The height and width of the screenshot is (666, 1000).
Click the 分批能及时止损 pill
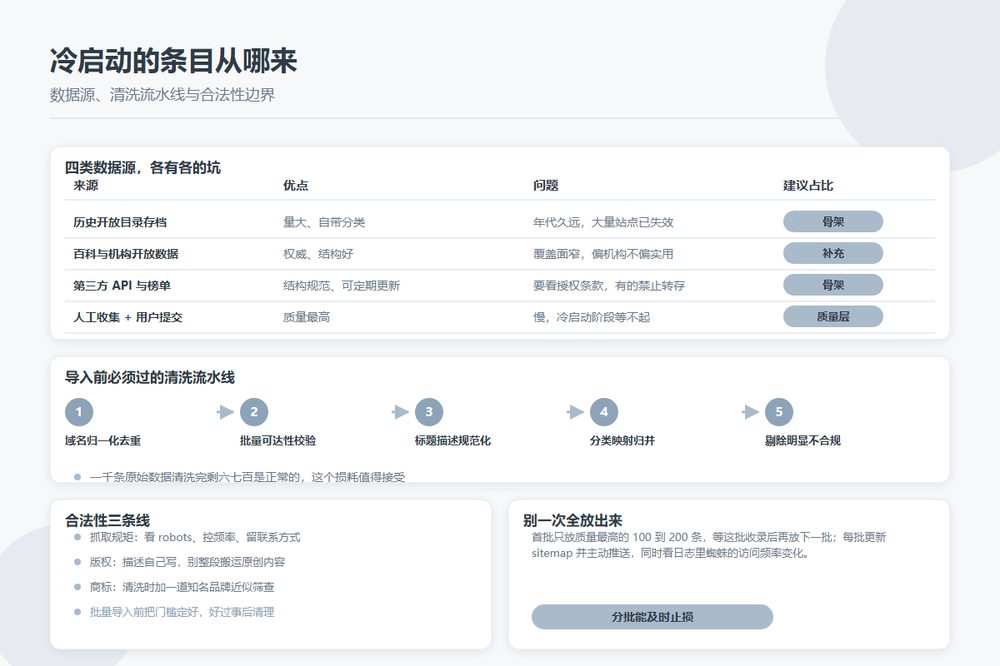pyautogui.click(x=652, y=617)
